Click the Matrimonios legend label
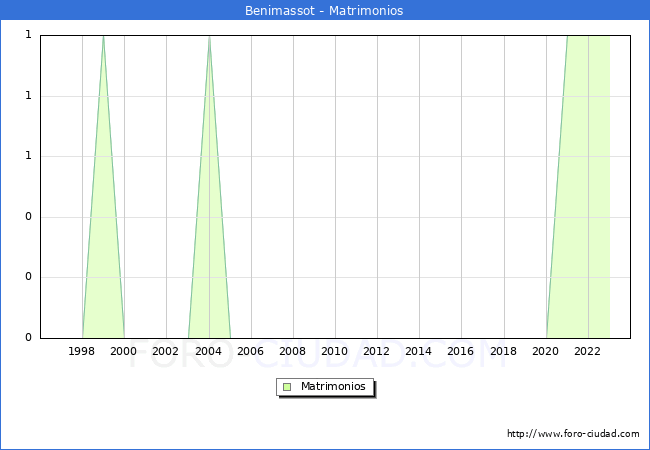Image resolution: width=650 pixels, height=450 pixels. coord(333,386)
